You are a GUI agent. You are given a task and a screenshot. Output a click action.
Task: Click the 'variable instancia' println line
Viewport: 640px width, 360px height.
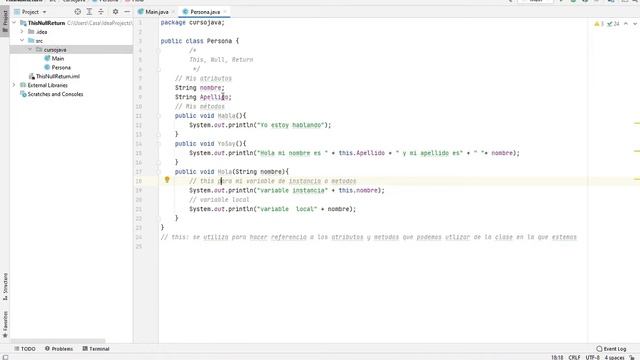click(x=287, y=190)
